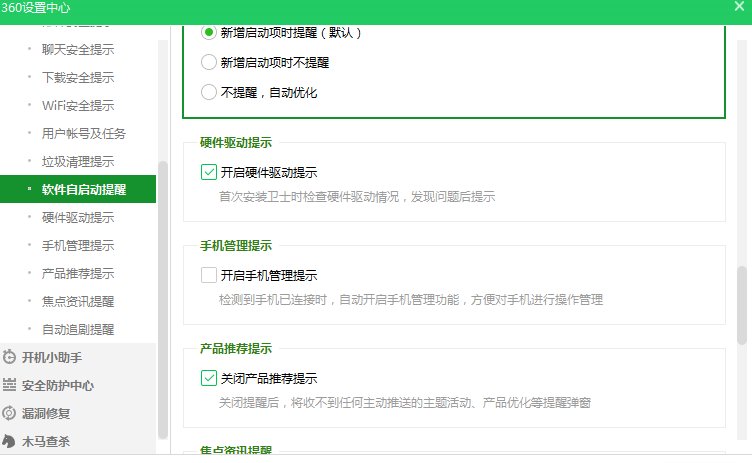Close the 360设置中心 window
Viewport: 752px width, 463px height.
coord(739,6)
